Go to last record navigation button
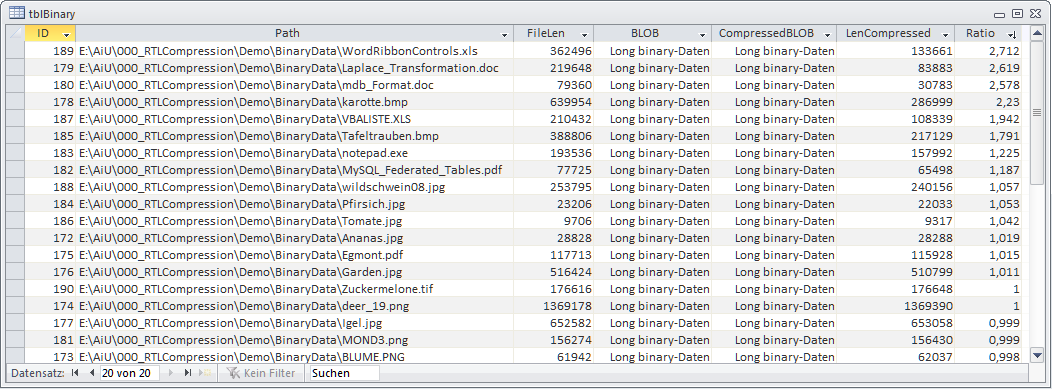This screenshot has width=1052, height=389. tap(188, 373)
